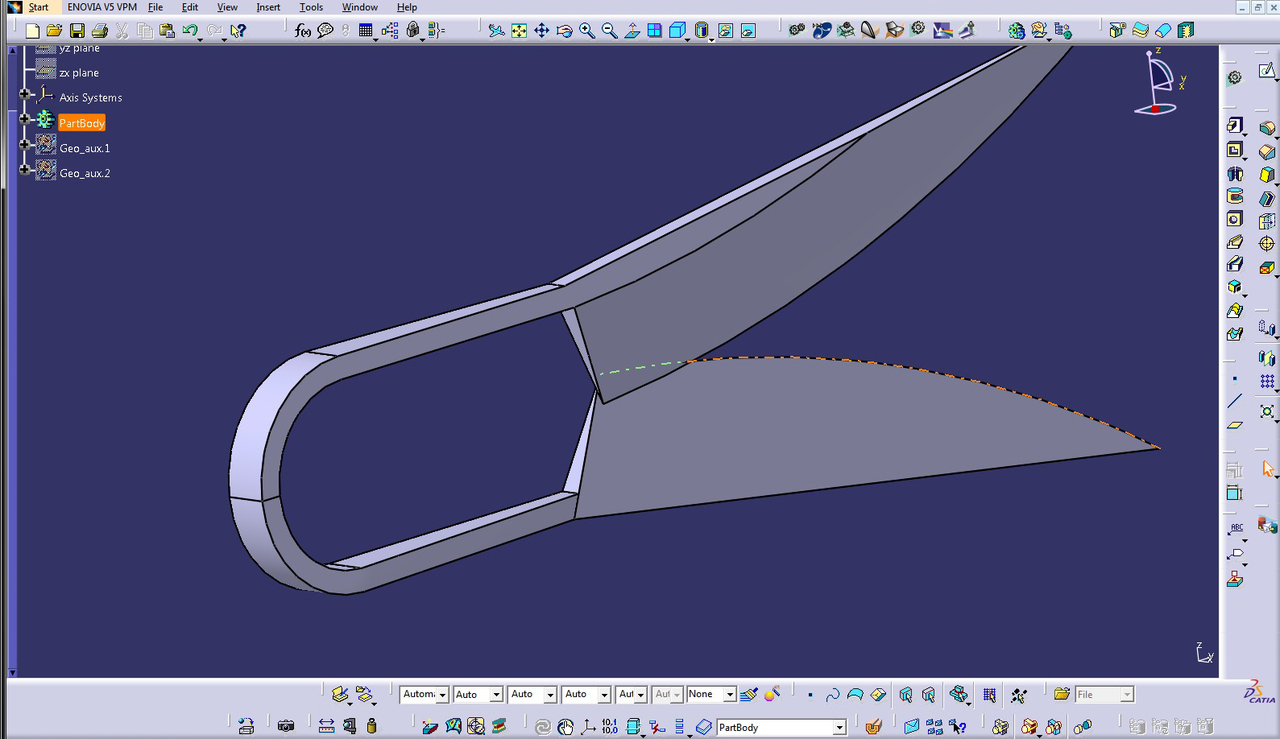1280x739 pixels.
Task: Open the Sketcher tool on right toolbar
Action: 1267,72
